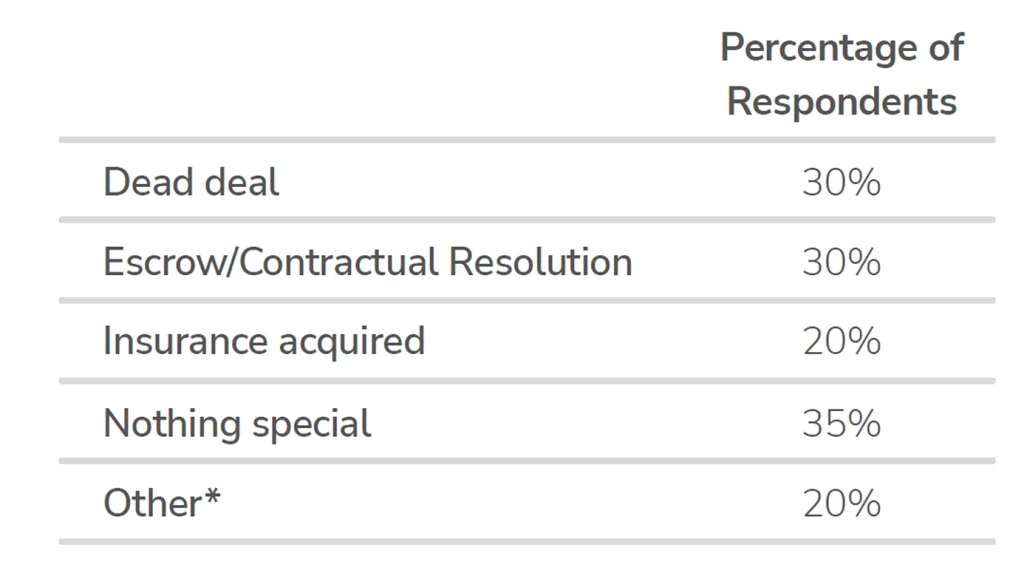Click the asterisk after "Other"
This screenshot has height=587, width=1024.
212,496
